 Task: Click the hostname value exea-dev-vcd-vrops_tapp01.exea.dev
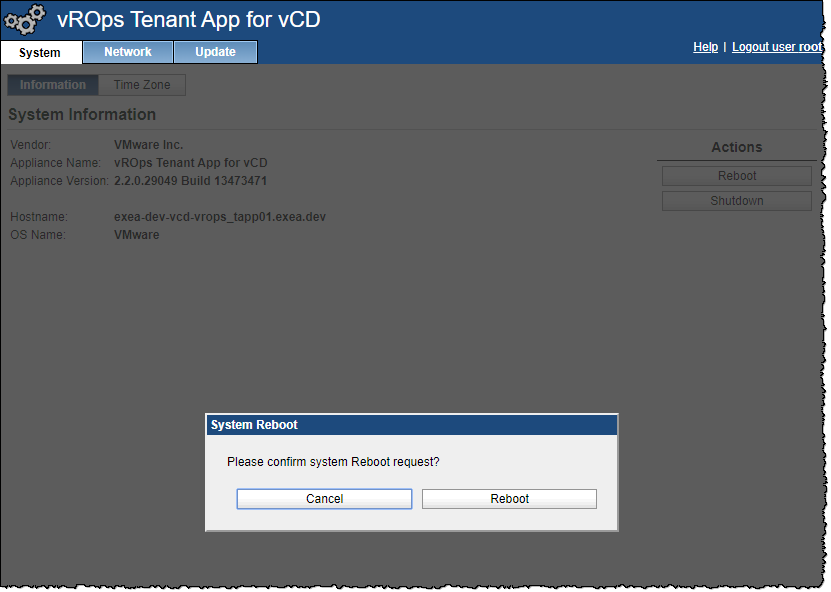(x=220, y=217)
